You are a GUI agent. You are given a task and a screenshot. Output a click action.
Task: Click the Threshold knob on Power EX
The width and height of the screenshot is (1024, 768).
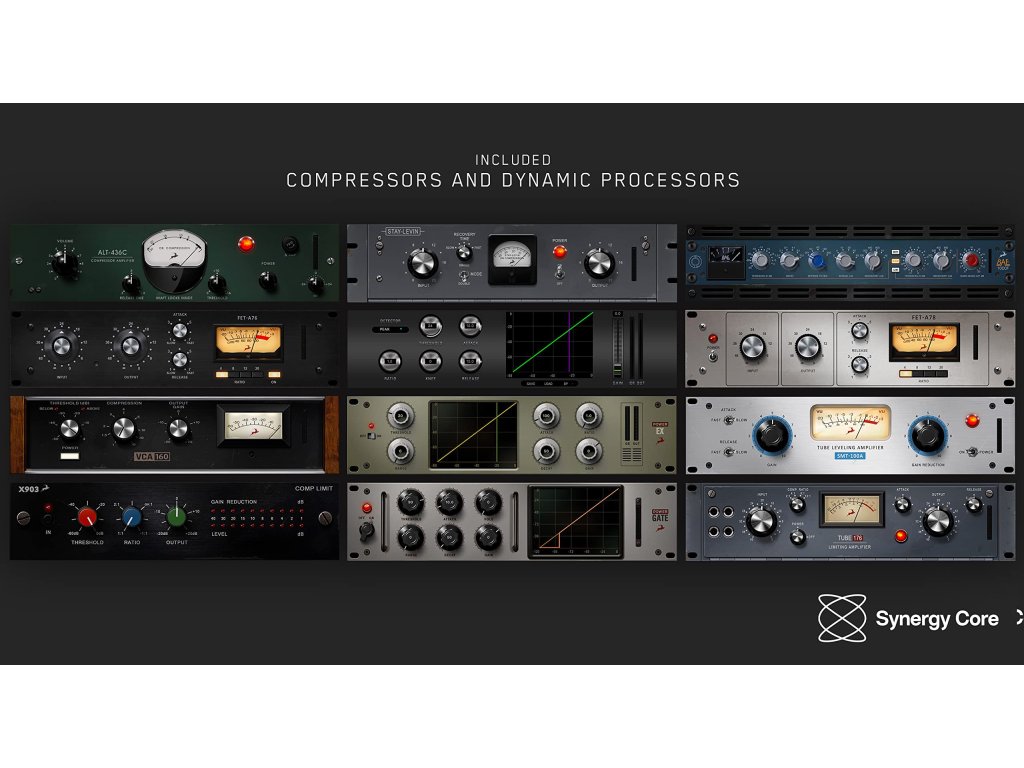point(400,415)
